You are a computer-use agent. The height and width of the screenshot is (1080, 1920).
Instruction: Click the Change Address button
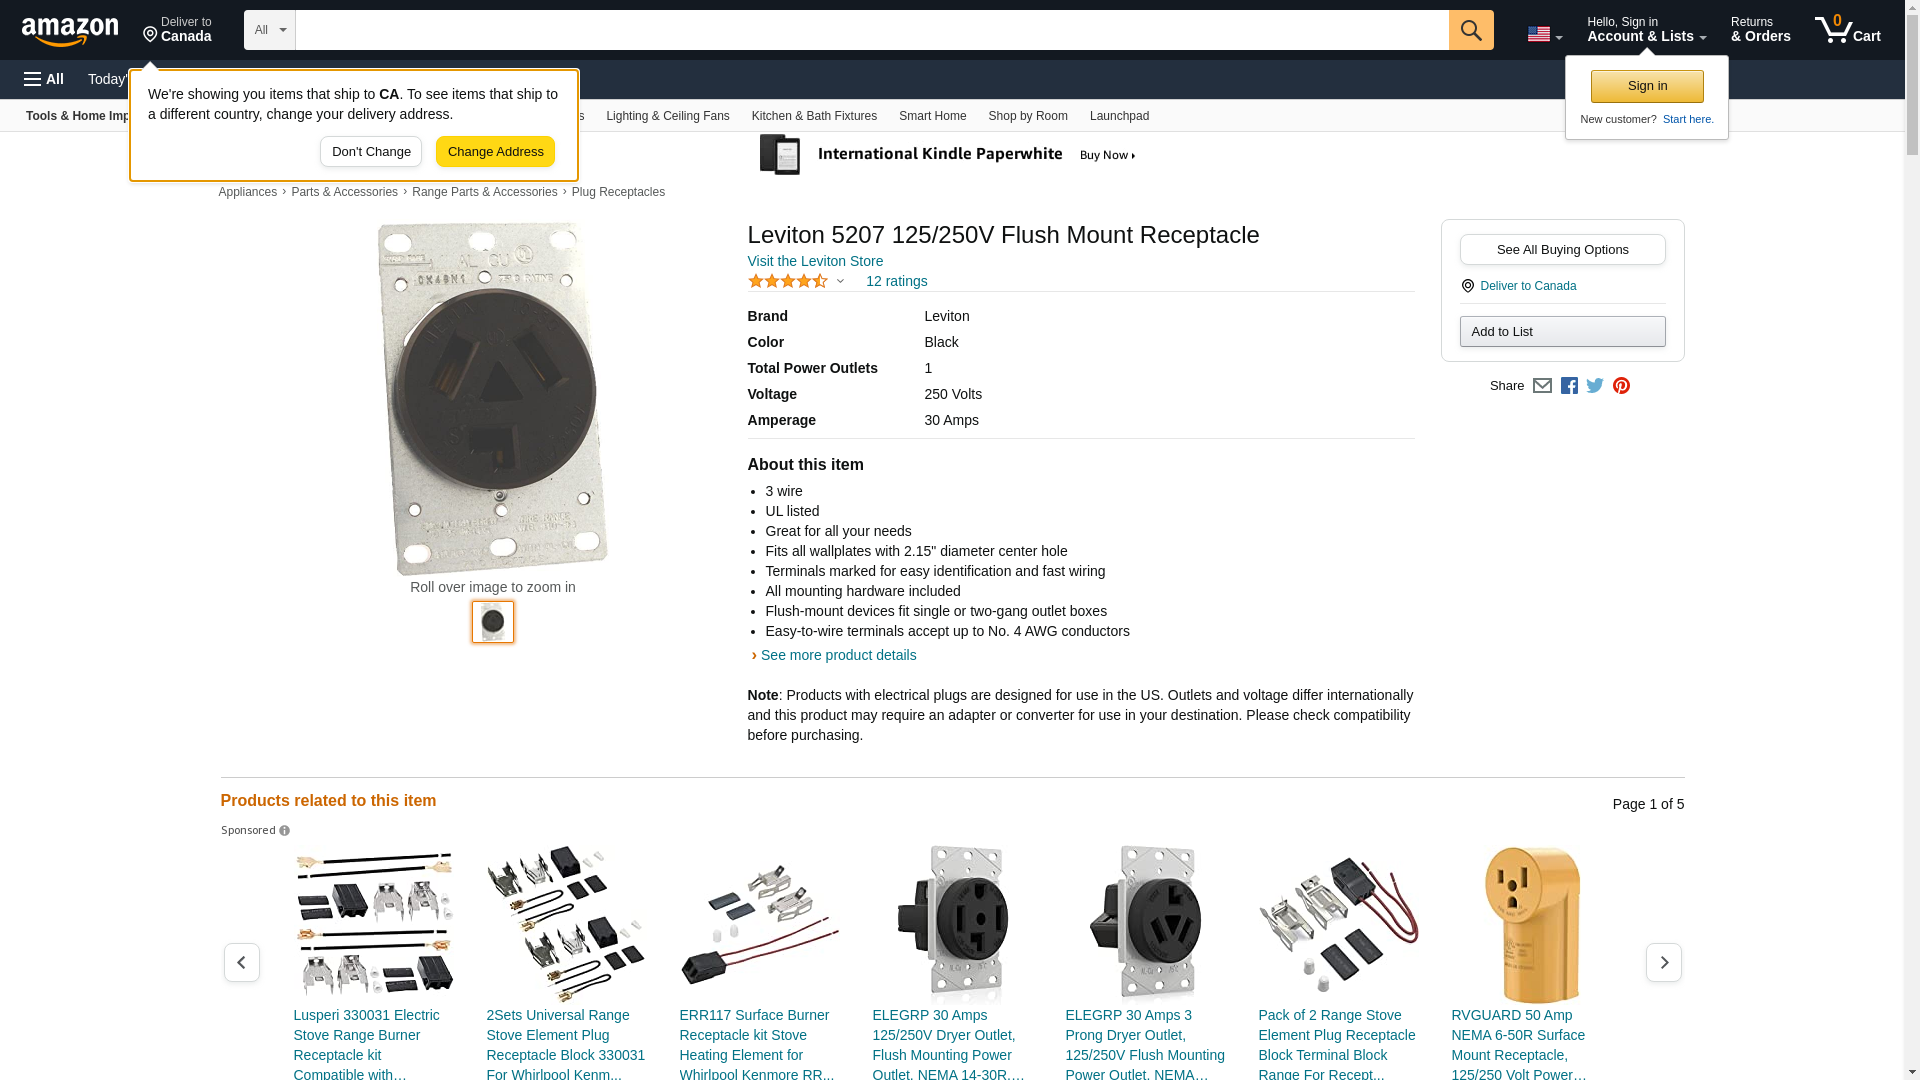point(495,152)
